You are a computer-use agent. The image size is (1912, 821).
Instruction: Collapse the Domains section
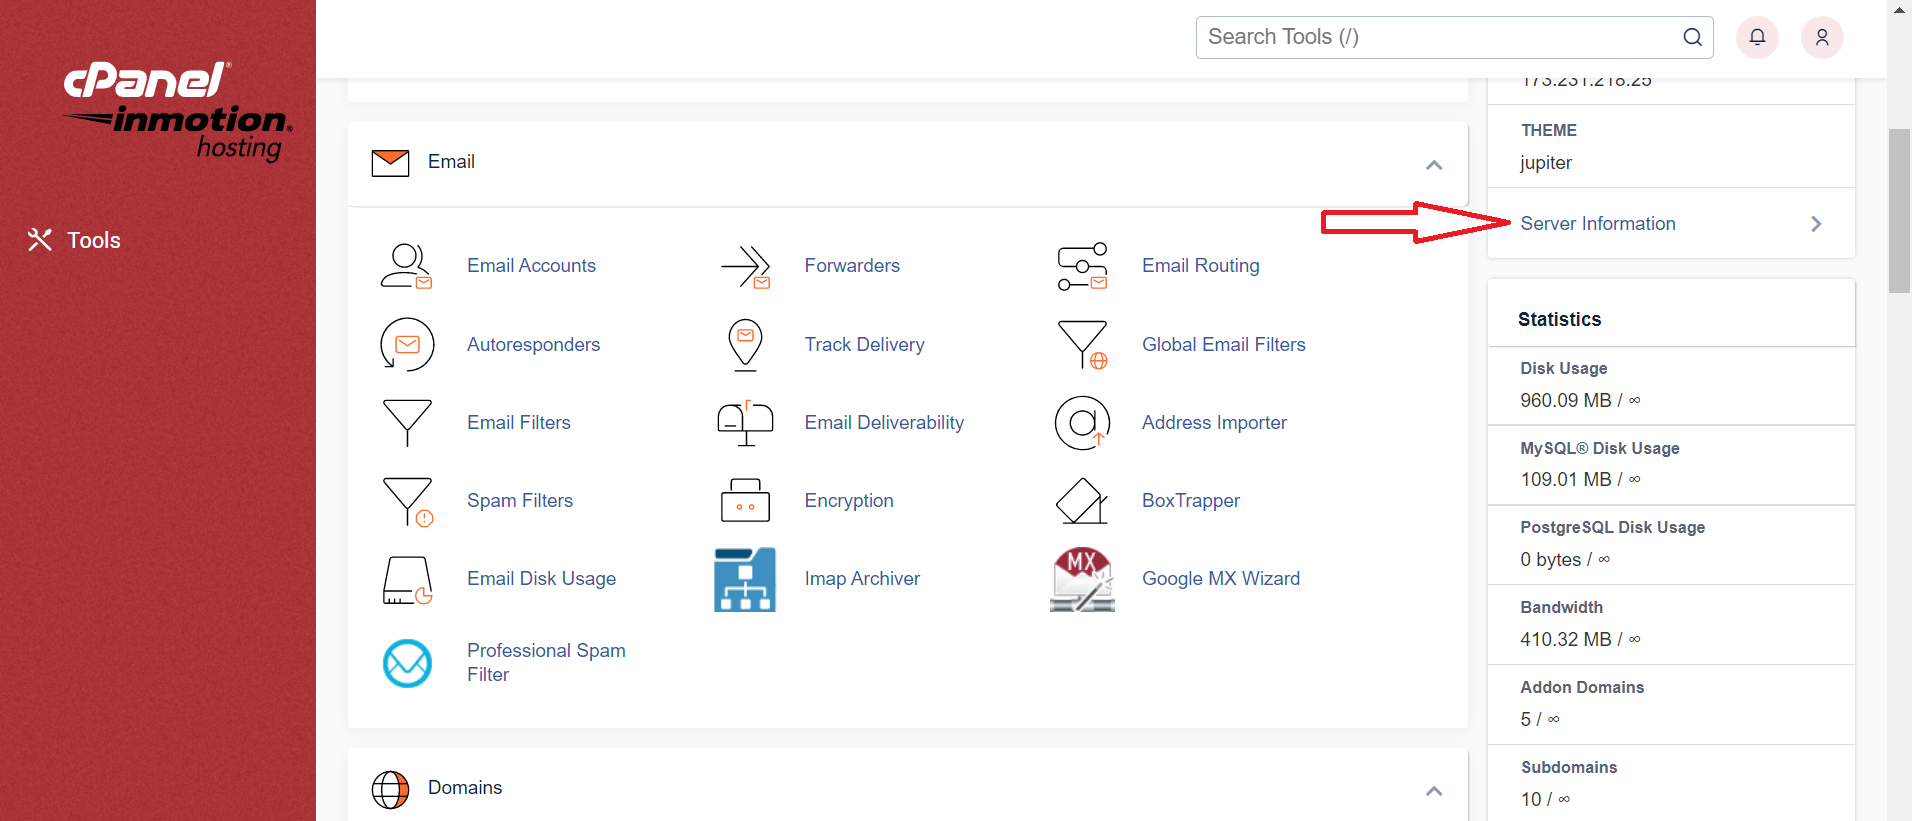[x=1434, y=791]
